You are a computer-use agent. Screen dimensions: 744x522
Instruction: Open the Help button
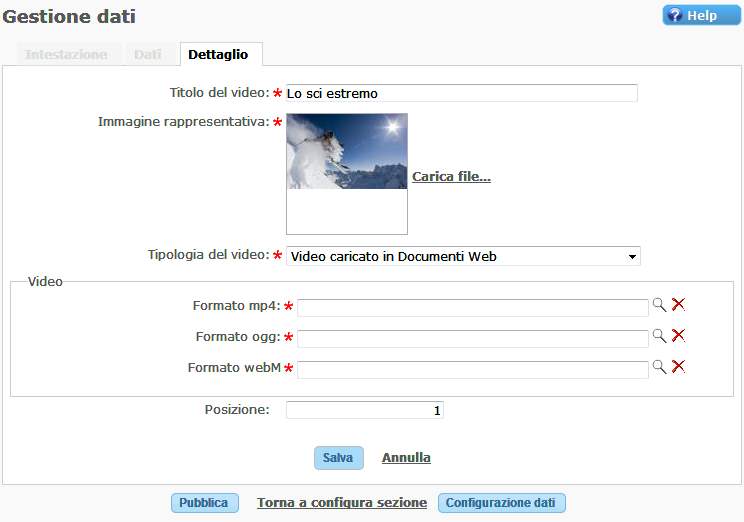[x=701, y=16]
